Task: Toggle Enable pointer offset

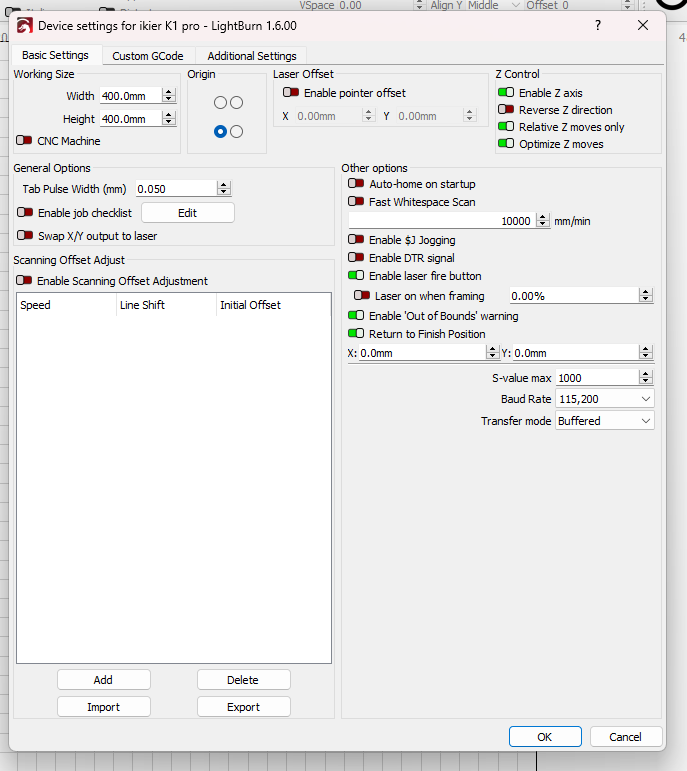Action: 291,92
